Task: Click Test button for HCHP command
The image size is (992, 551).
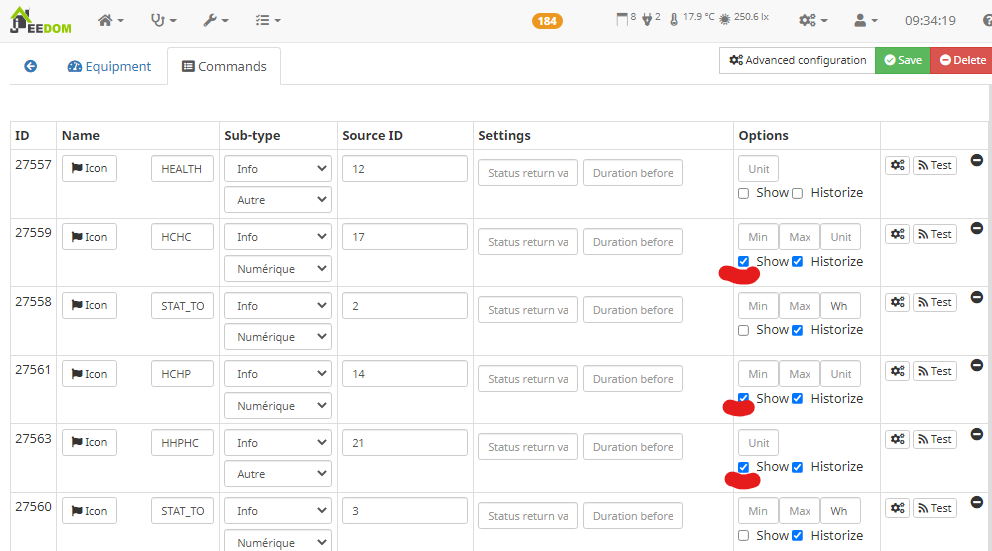Action: (934, 371)
